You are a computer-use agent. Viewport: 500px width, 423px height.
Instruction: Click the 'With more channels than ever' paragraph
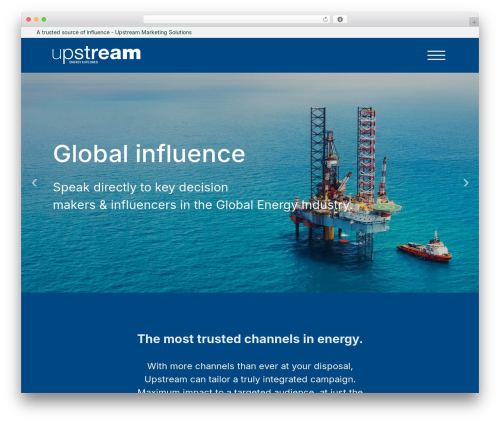point(250,379)
